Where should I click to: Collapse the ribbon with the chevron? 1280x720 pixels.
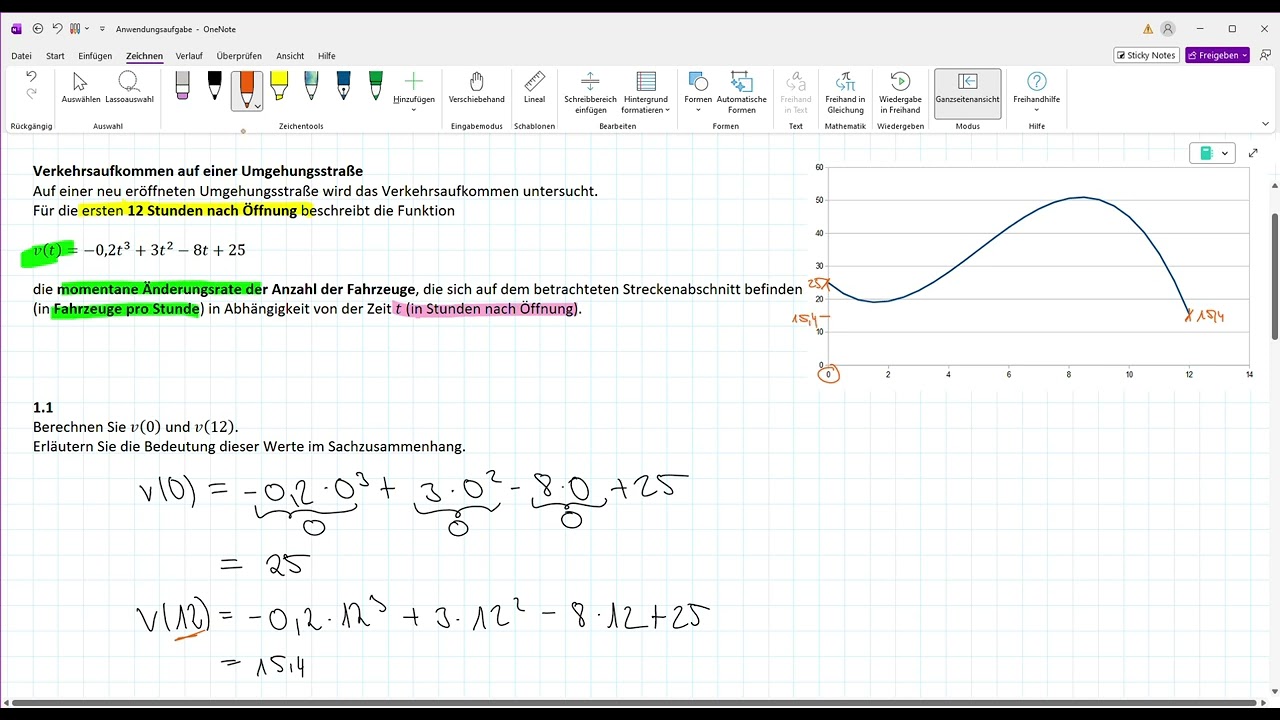tap(1266, 124)
